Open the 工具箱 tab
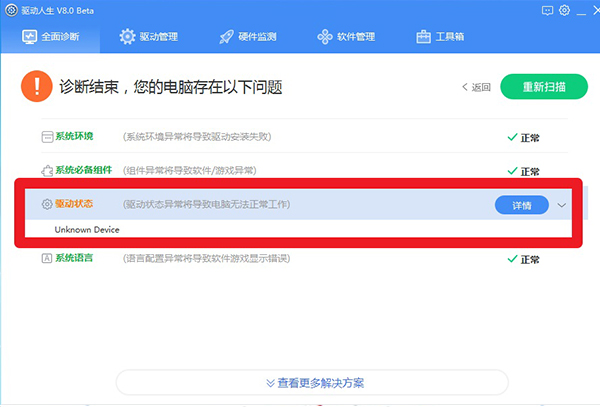Image resolution: width=600 pixels, height=407 pixels. pos(440,37)
